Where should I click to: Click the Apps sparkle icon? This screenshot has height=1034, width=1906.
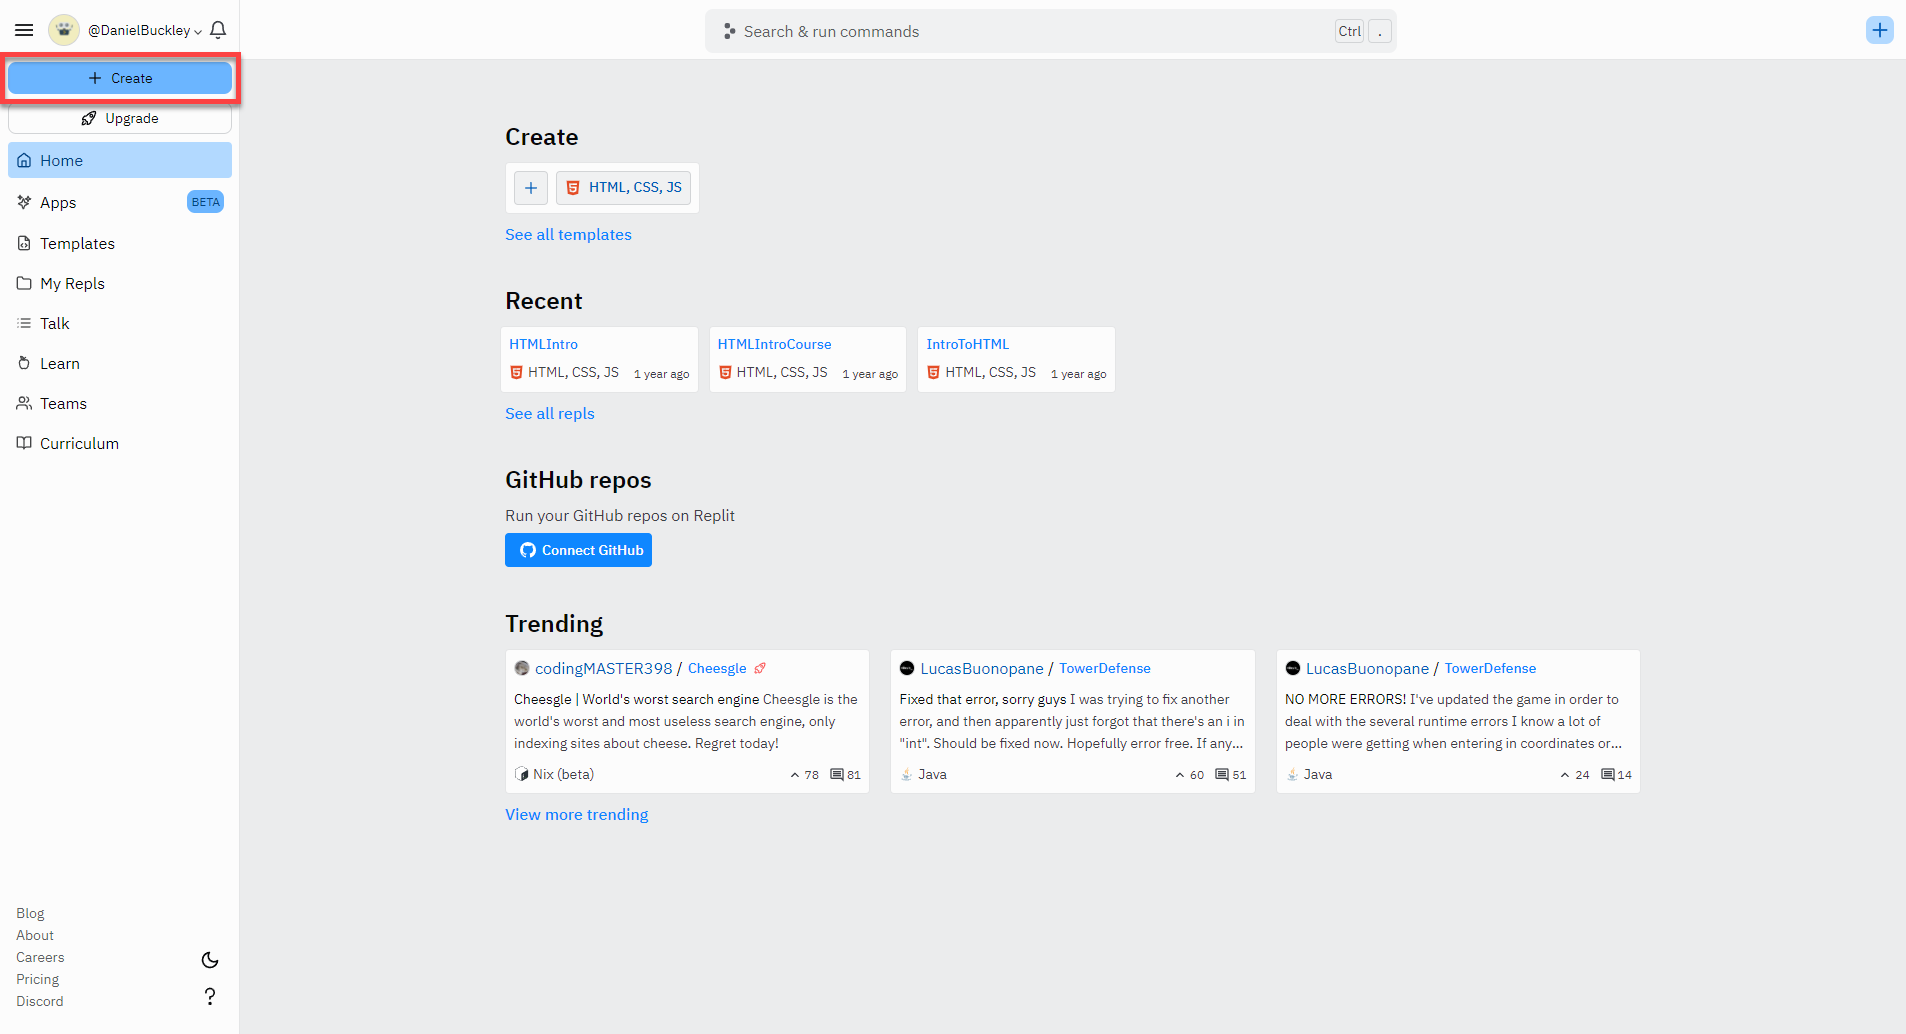coord(24,202)
